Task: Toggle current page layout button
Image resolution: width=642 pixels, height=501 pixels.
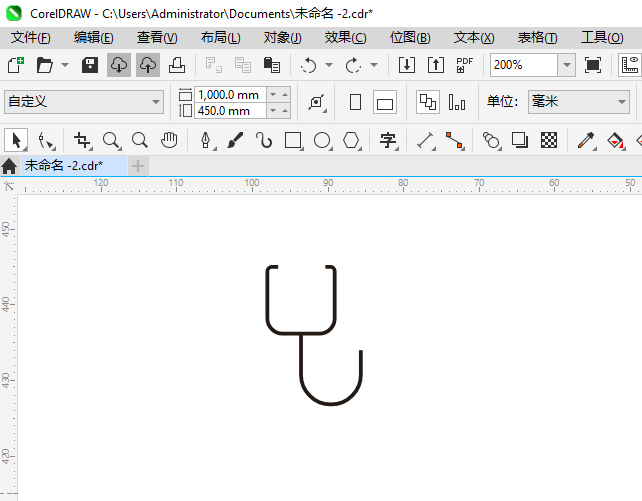Action: (x=457, y=102)
